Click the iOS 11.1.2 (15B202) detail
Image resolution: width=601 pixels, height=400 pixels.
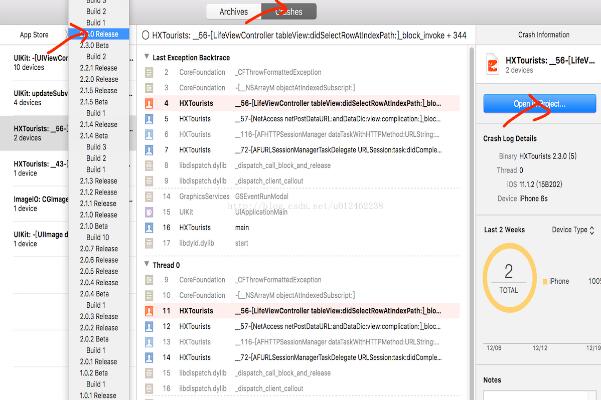coord(534,184)
